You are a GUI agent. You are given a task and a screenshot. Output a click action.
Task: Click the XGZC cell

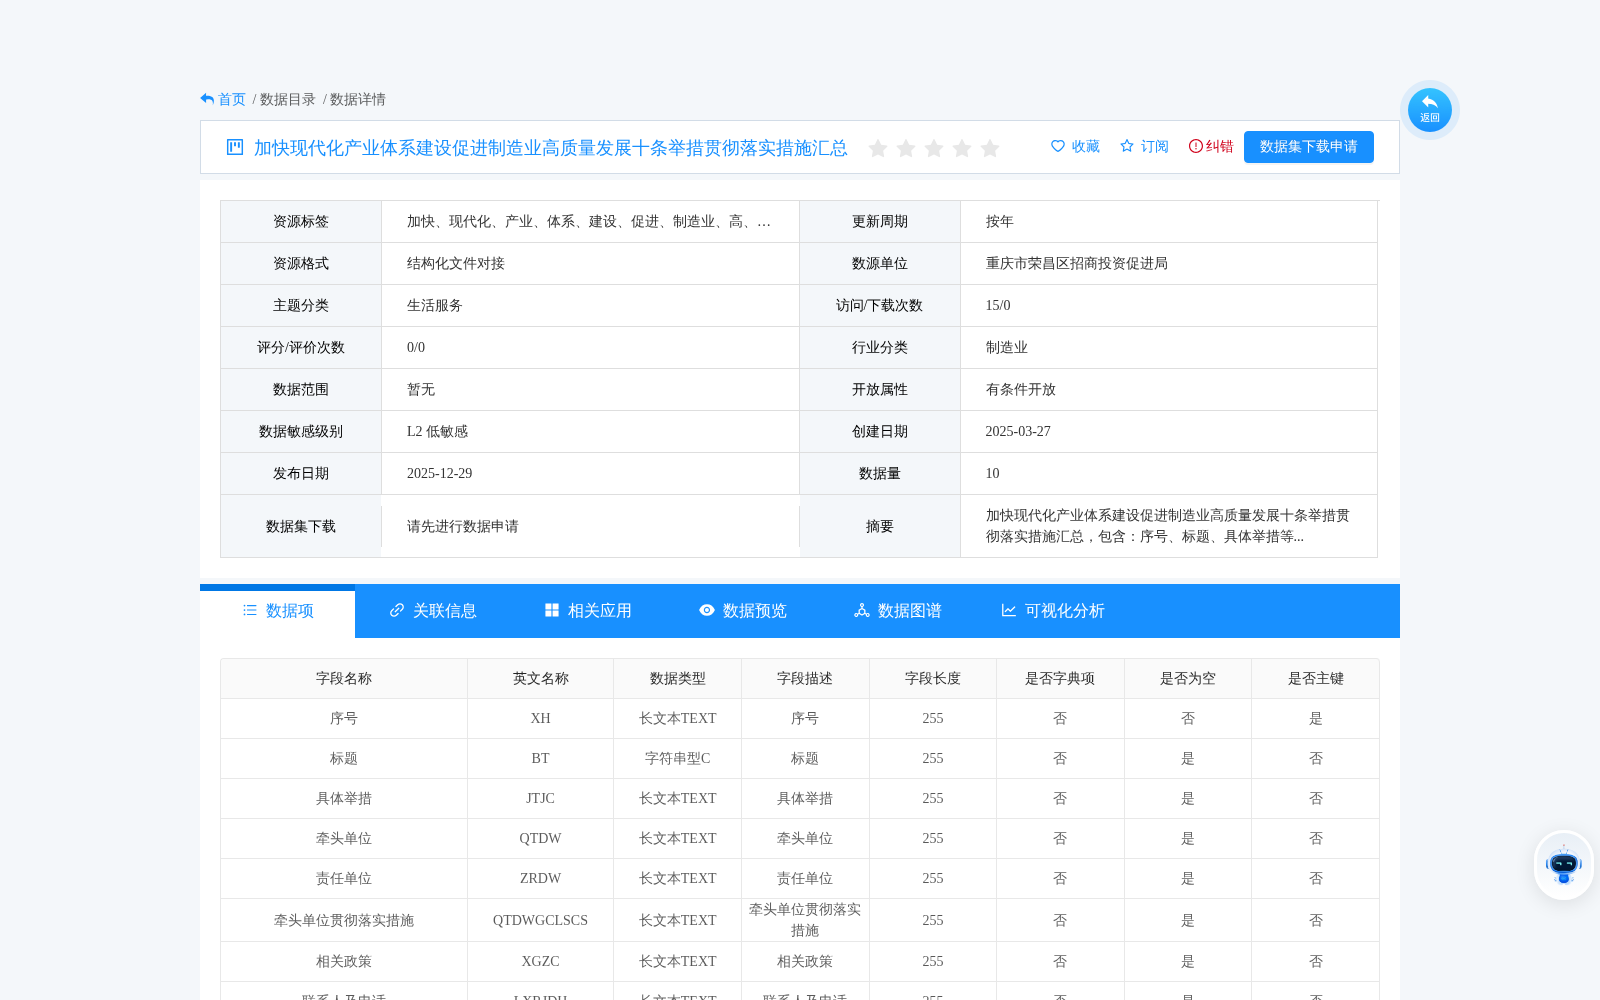point(541,962)
